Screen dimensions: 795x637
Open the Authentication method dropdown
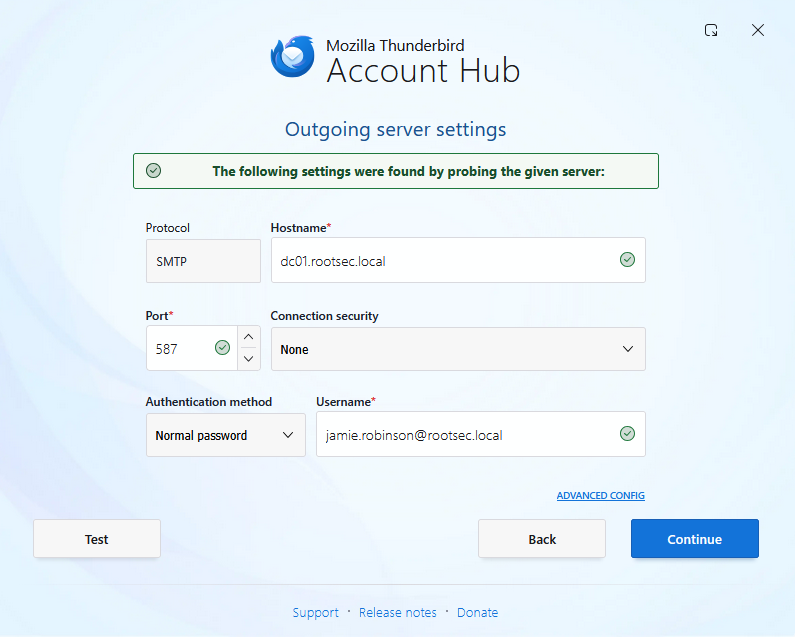226,435
